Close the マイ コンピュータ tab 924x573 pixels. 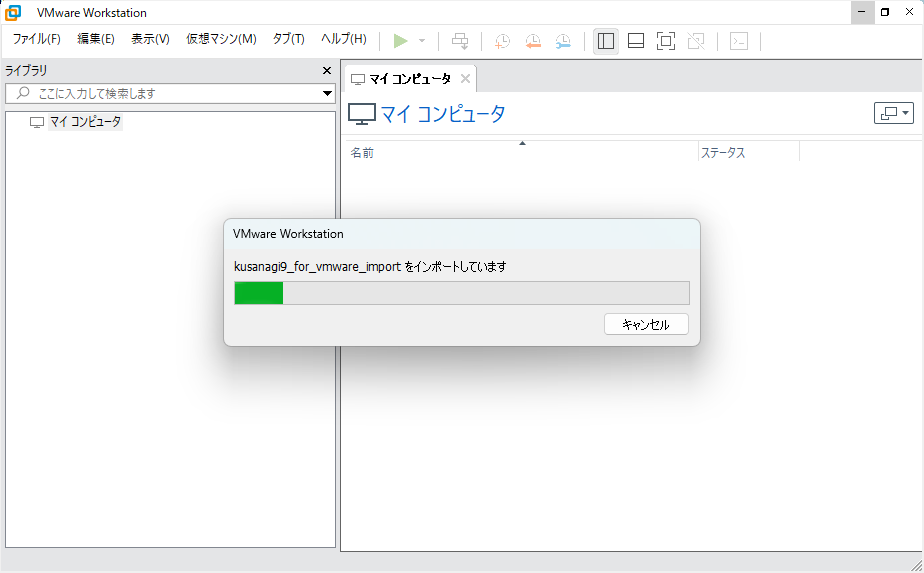click(x=465, y=79)
